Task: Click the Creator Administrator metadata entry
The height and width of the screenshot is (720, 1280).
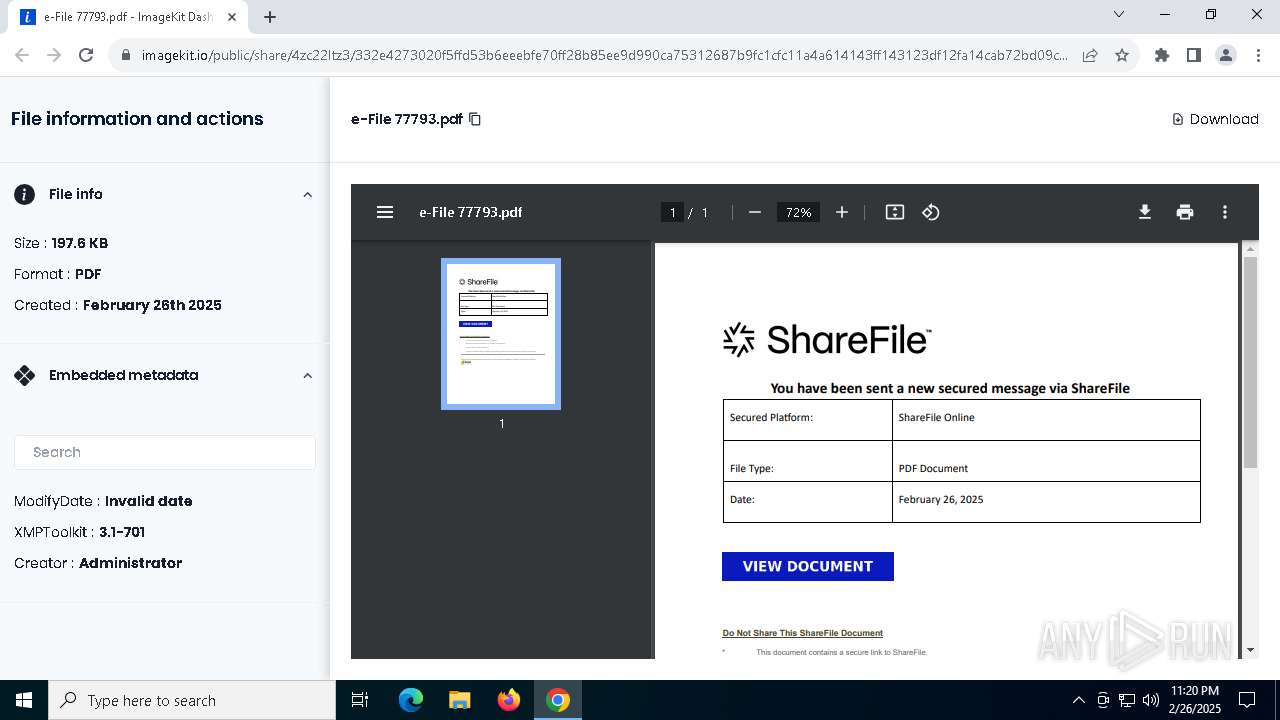Action: (98, 563)
